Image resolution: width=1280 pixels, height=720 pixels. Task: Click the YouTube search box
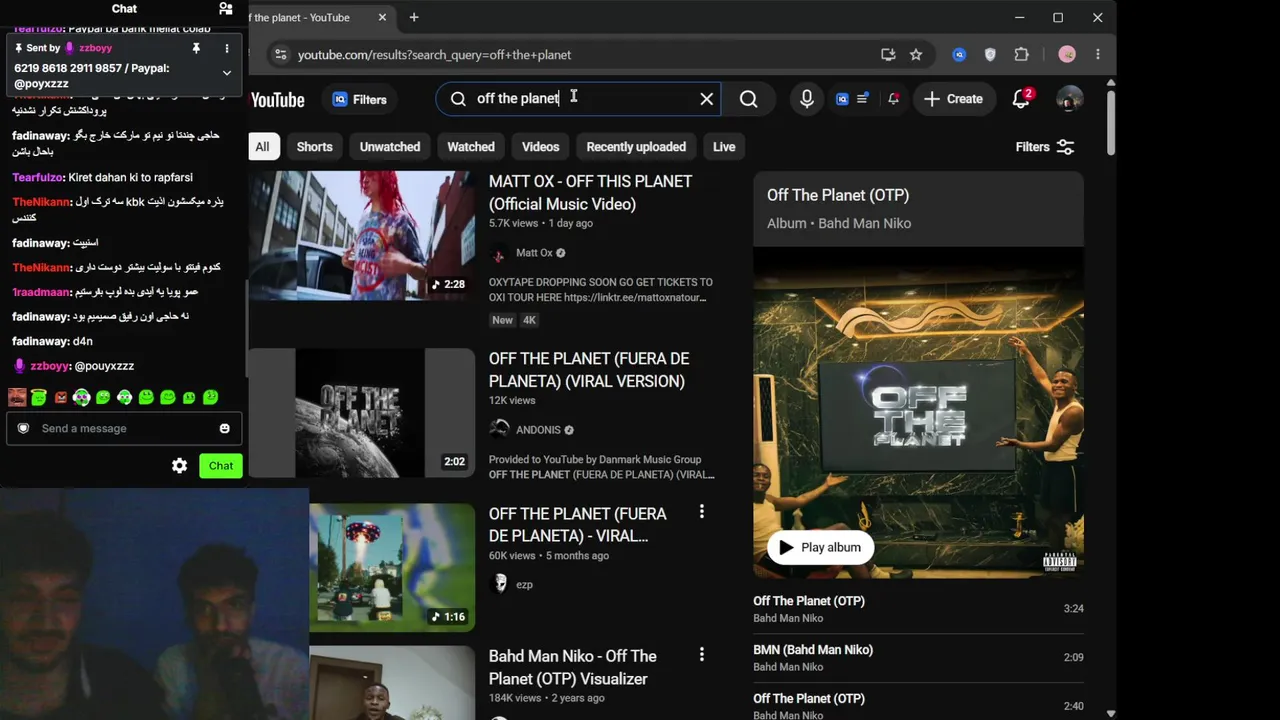click(580, 98)
